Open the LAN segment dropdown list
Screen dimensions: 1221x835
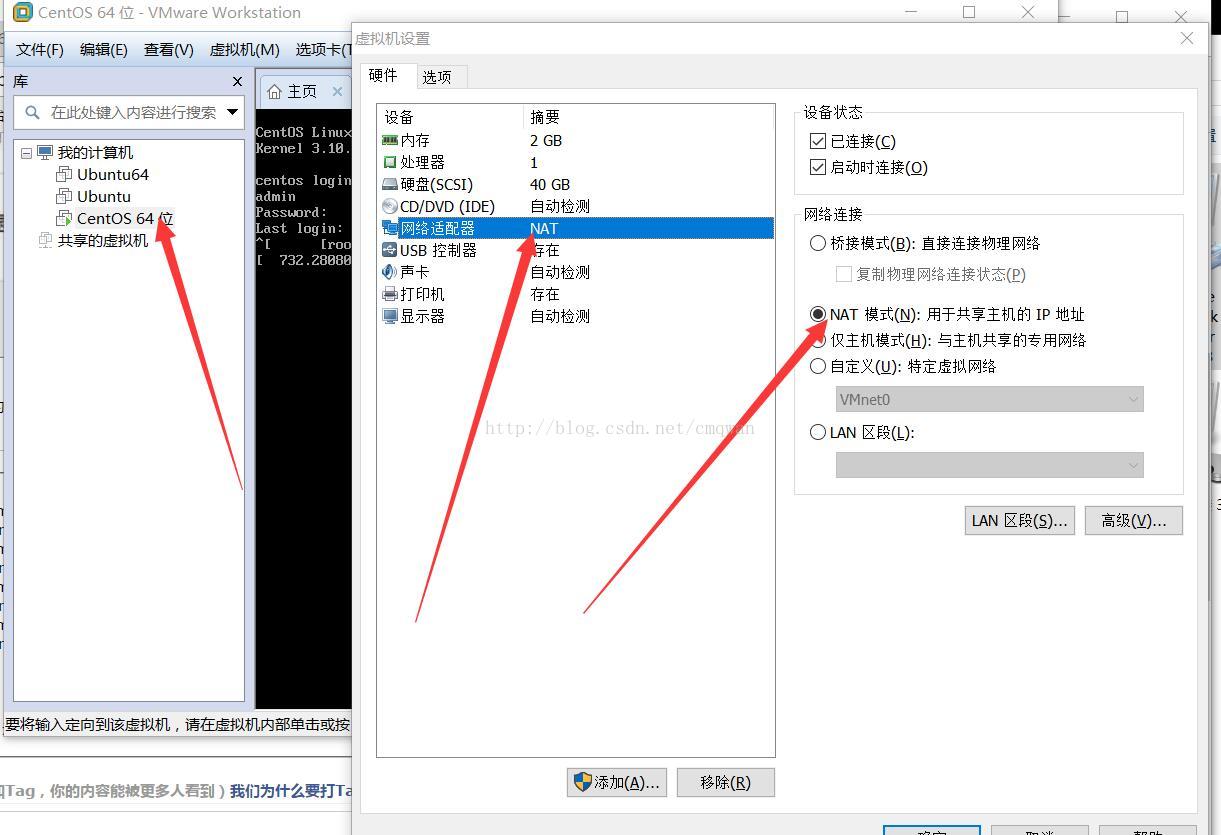[x=990, y=465]
